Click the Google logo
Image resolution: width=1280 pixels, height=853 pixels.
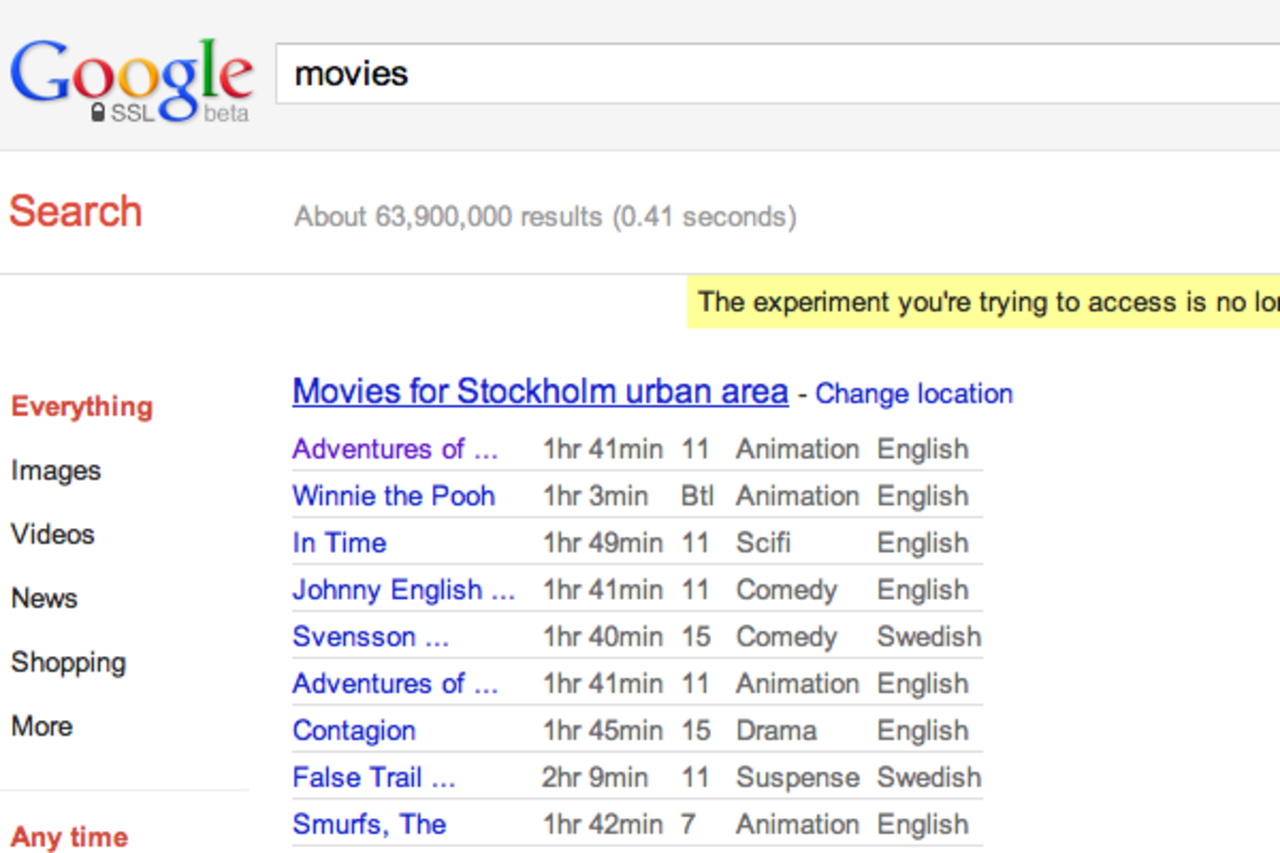tap(130, 70)
